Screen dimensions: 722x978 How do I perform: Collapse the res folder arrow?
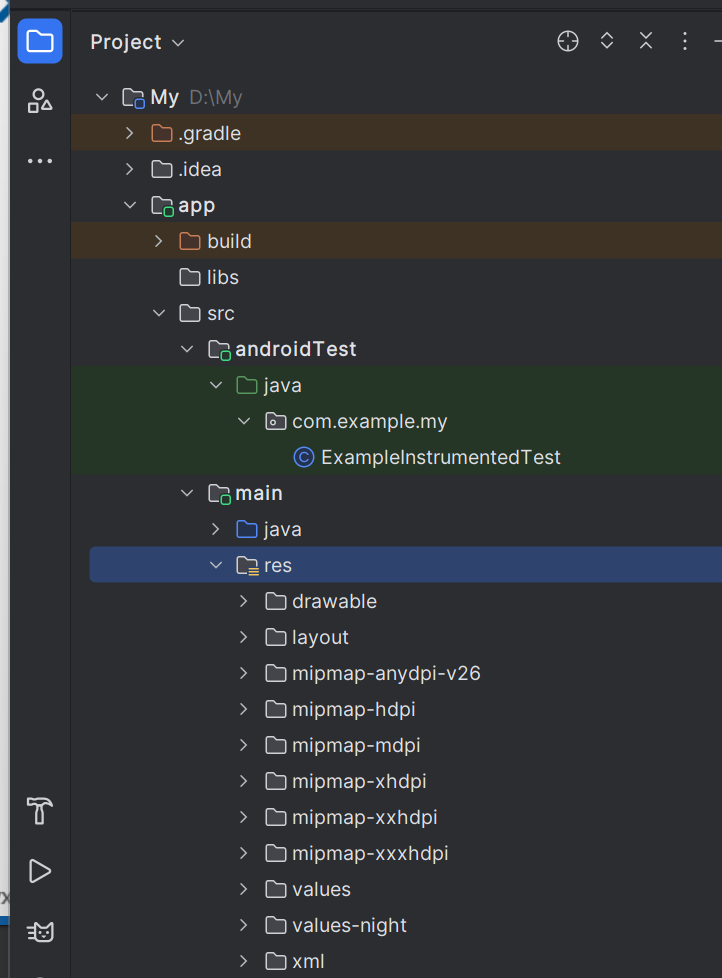216,565
